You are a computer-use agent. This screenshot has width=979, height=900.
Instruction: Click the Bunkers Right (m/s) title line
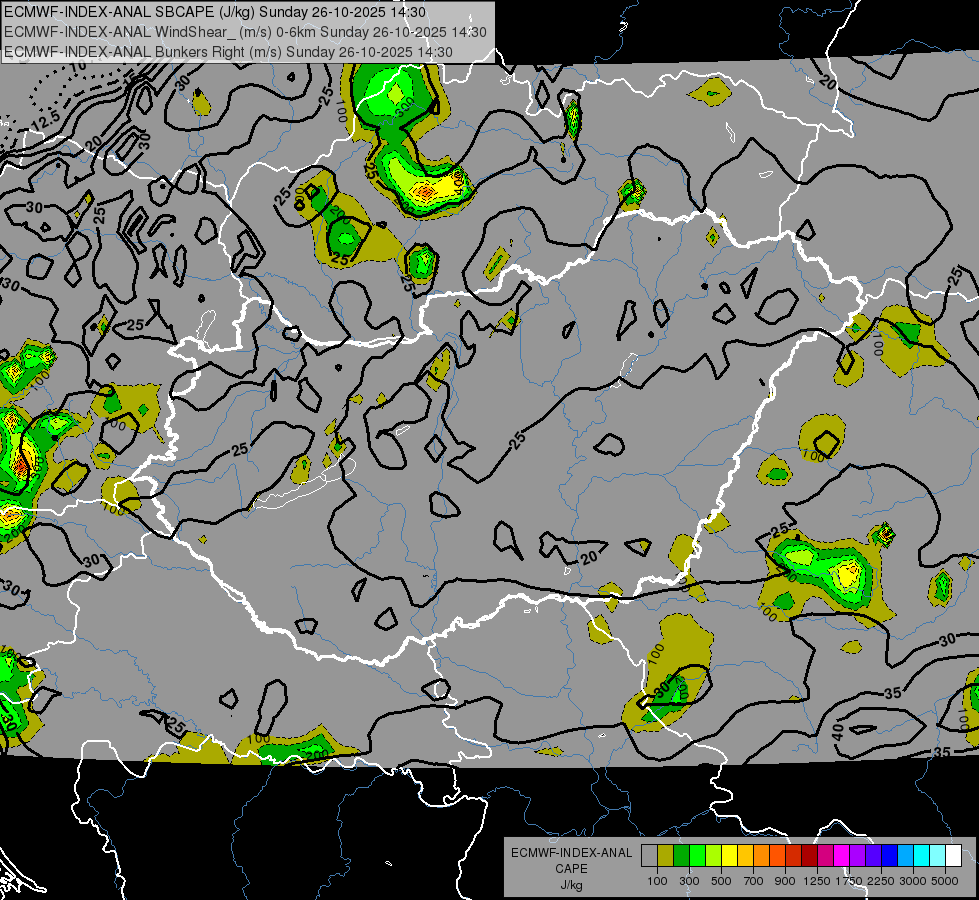(228, 52)
